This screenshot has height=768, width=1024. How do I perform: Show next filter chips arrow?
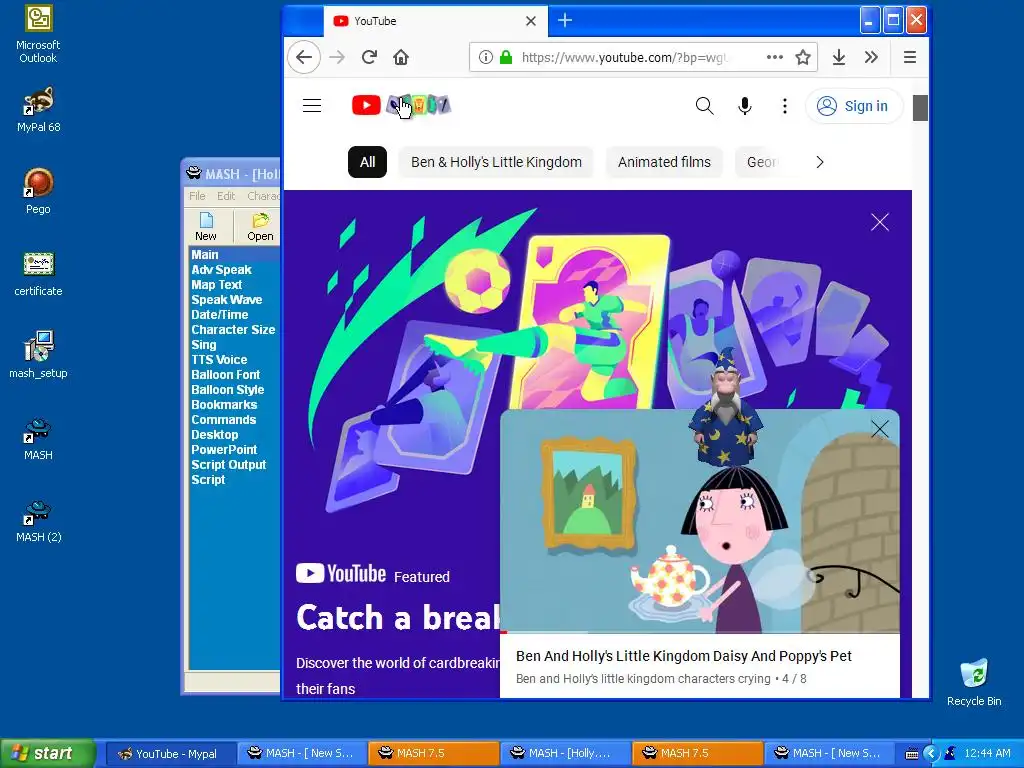[820, 162]
